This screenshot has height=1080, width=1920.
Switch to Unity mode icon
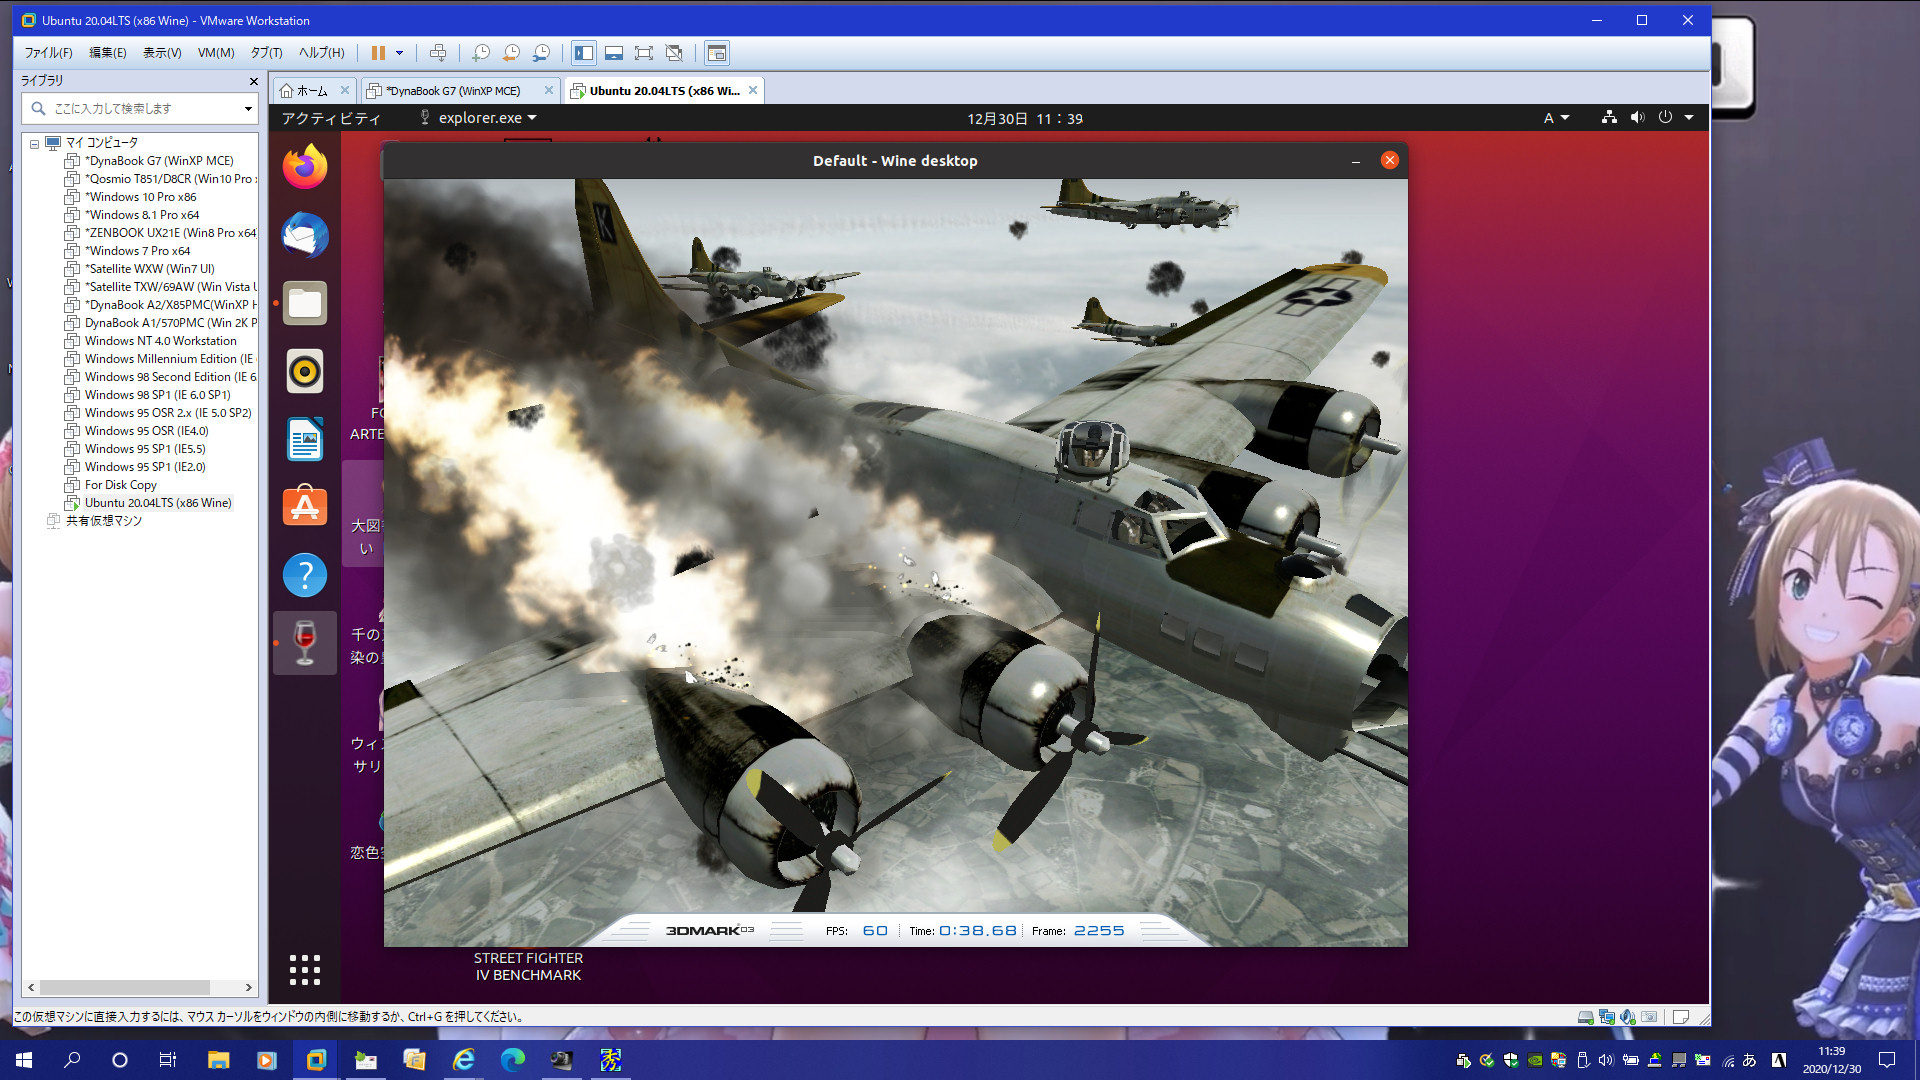pos(674,53)
